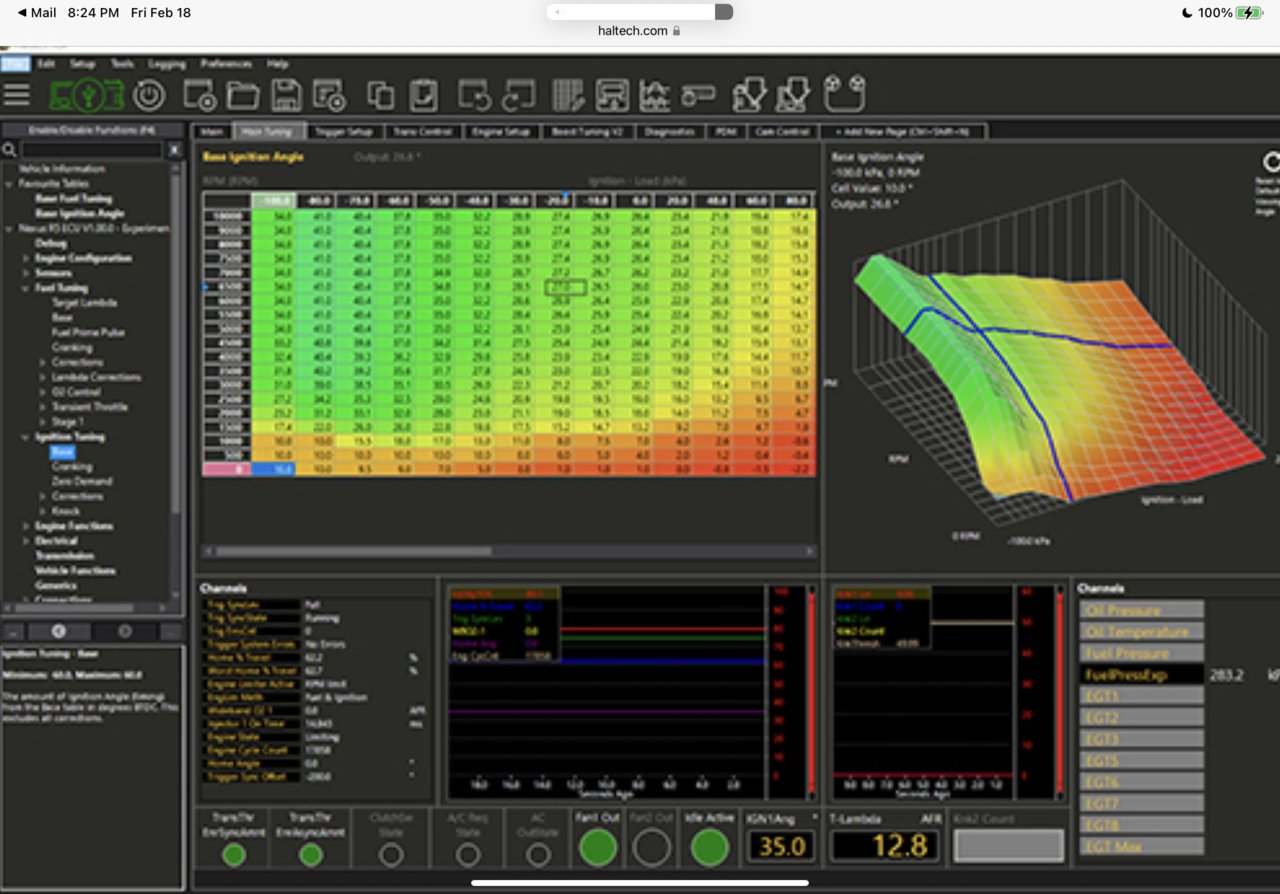
Task: Switch to the Trans Control tab
Action: point(423,131)
